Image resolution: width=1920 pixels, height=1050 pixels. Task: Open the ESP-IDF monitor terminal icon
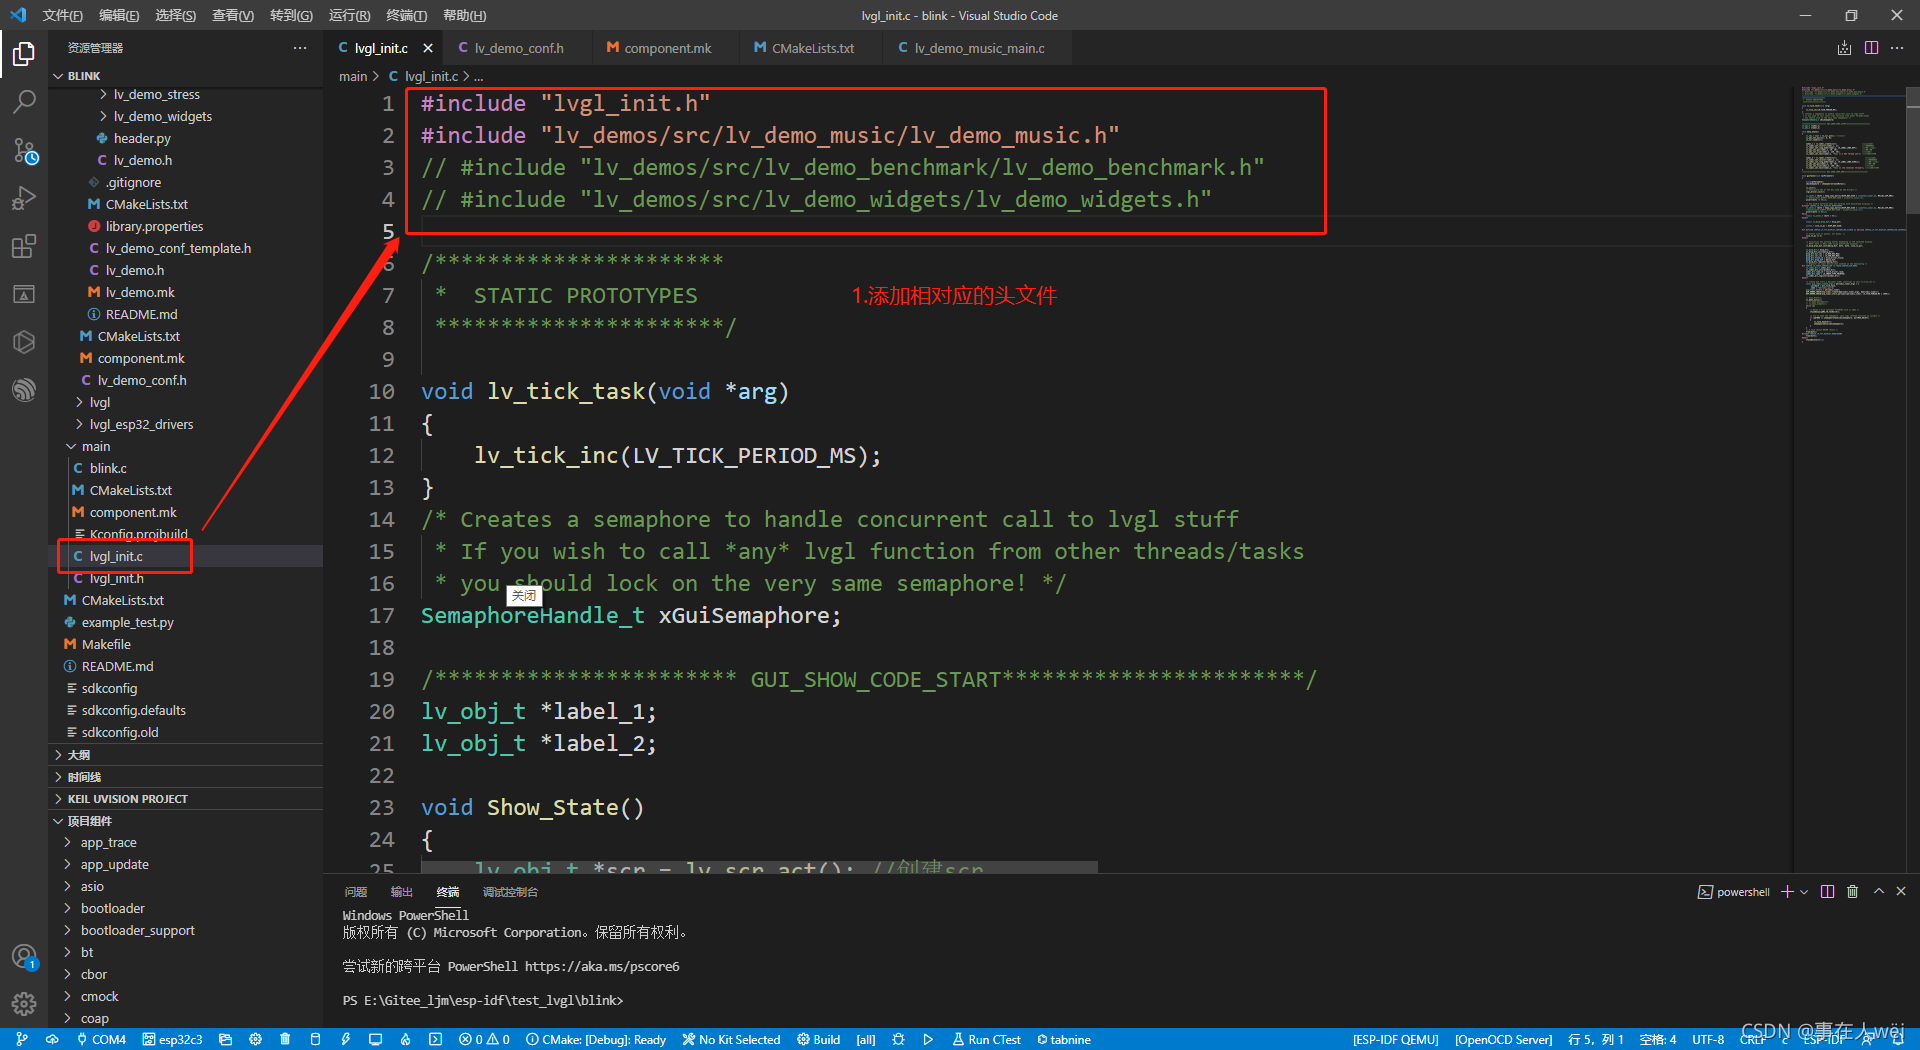click(x=375, y=1039)
